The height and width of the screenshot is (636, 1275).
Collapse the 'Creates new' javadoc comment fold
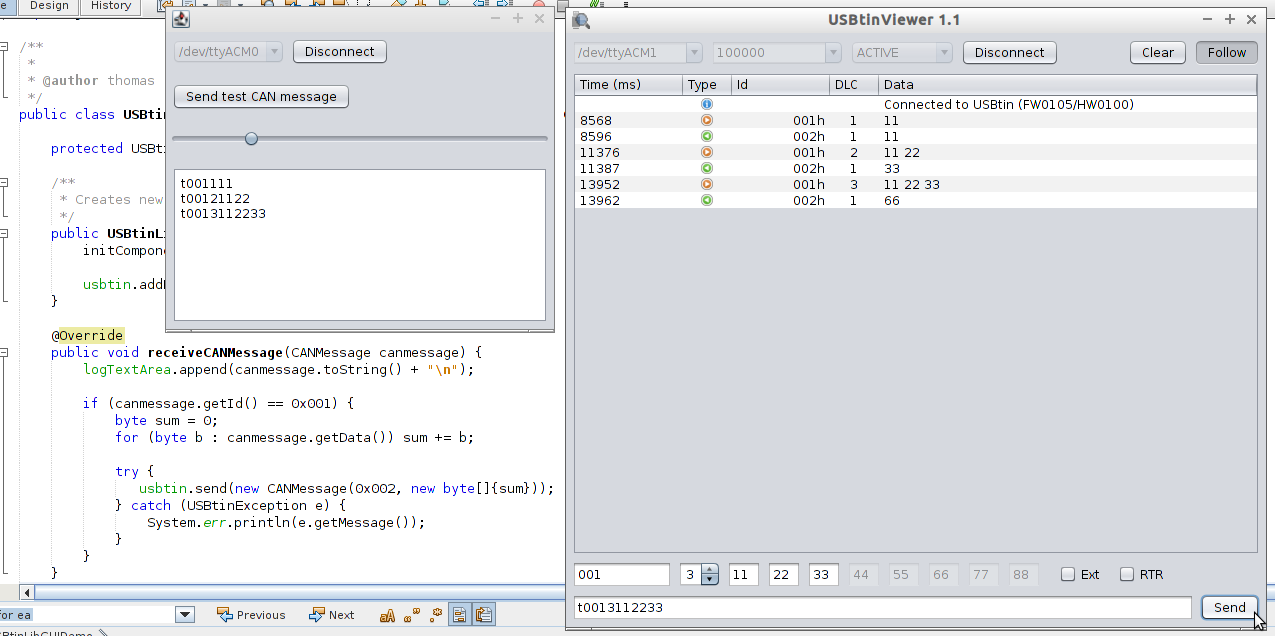[x=6, y=182]
